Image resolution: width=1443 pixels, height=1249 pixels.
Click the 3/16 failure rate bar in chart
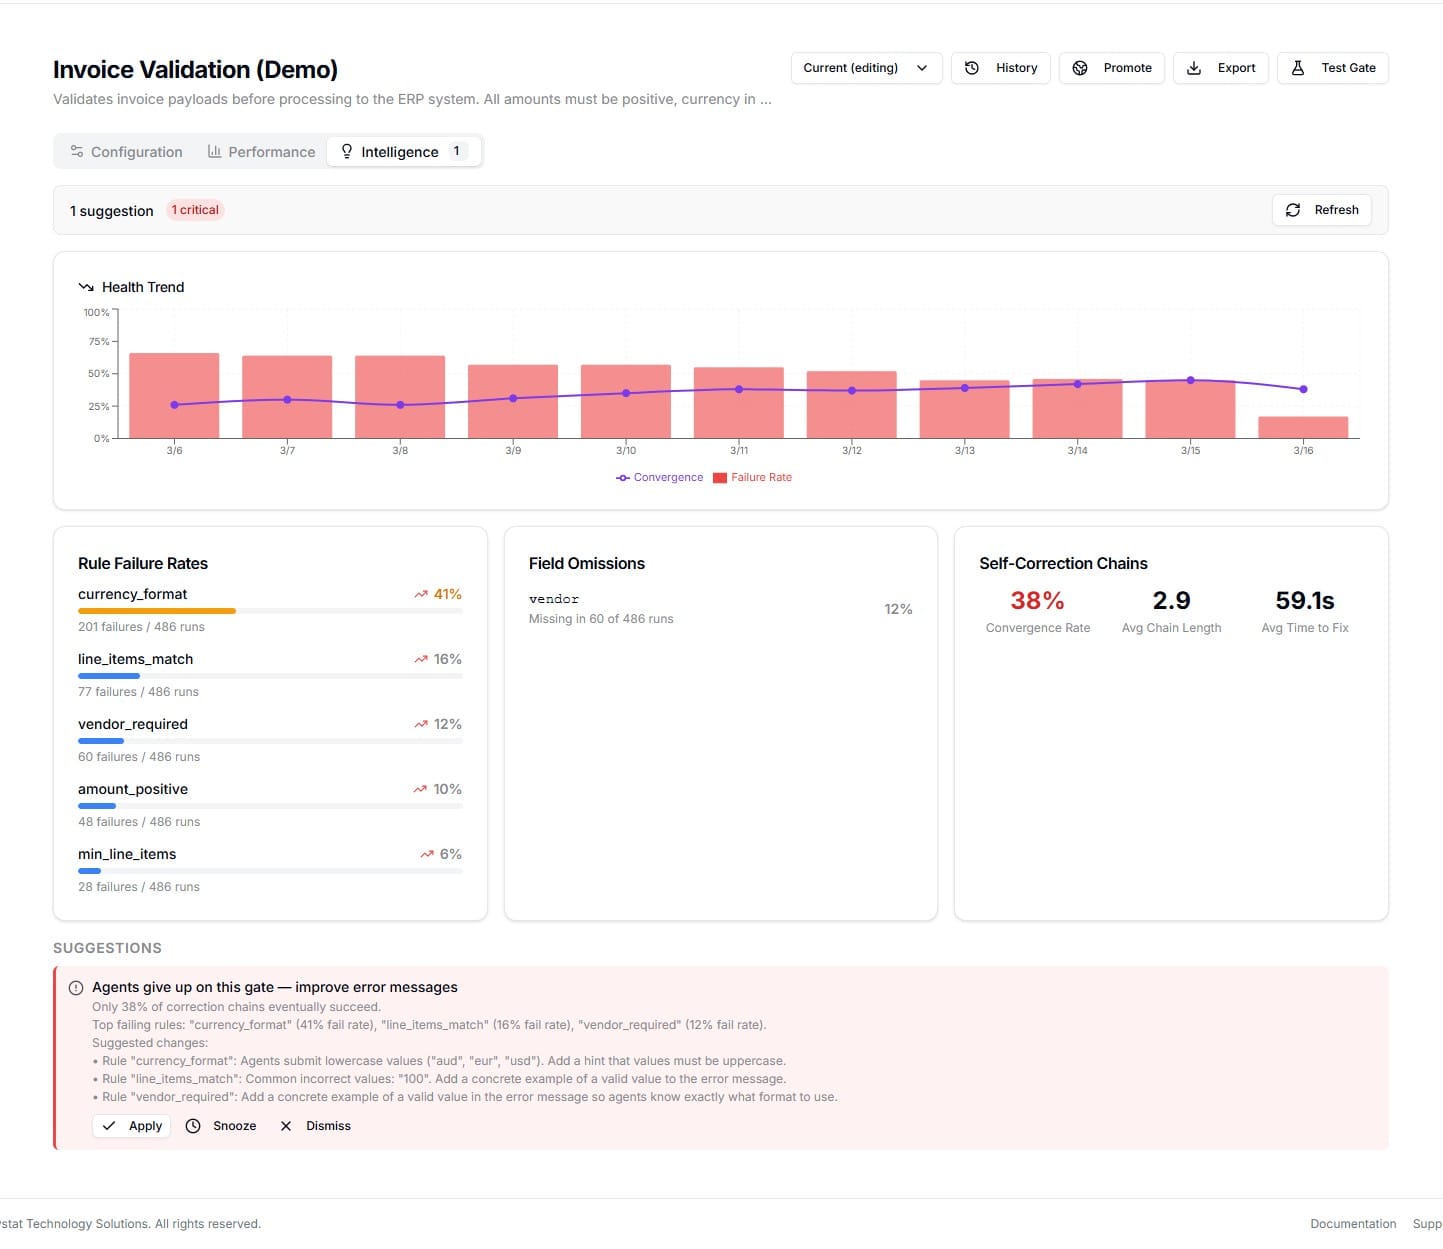pos(1303,427)
